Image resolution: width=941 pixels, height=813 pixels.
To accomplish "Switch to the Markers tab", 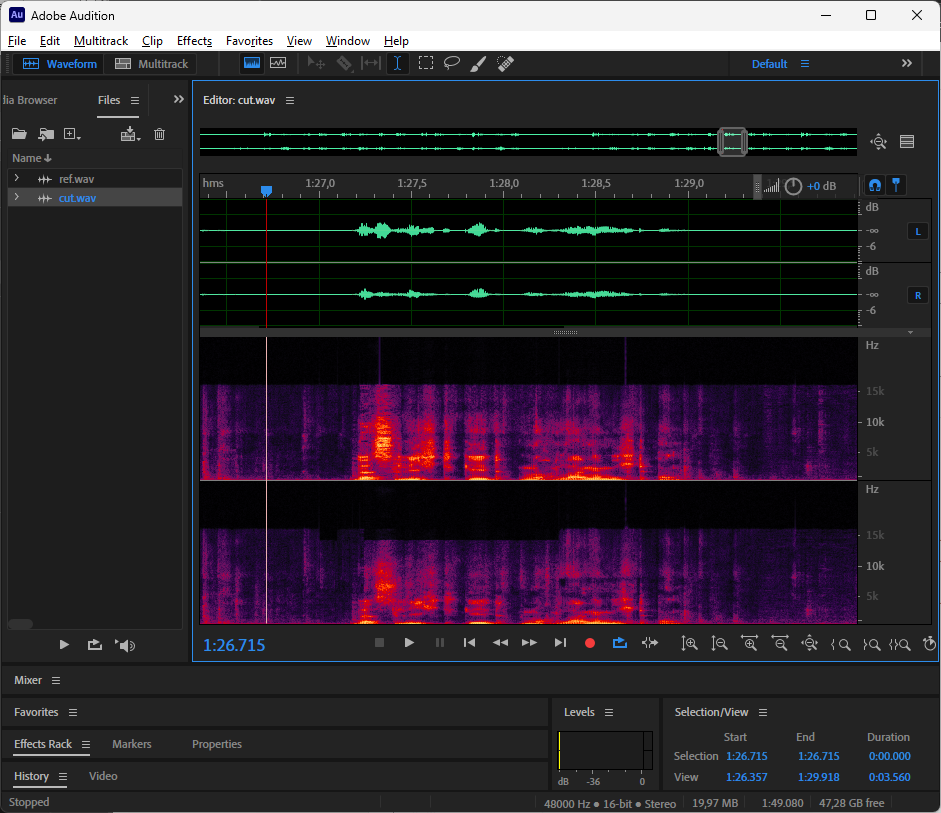I will [132, 744].
